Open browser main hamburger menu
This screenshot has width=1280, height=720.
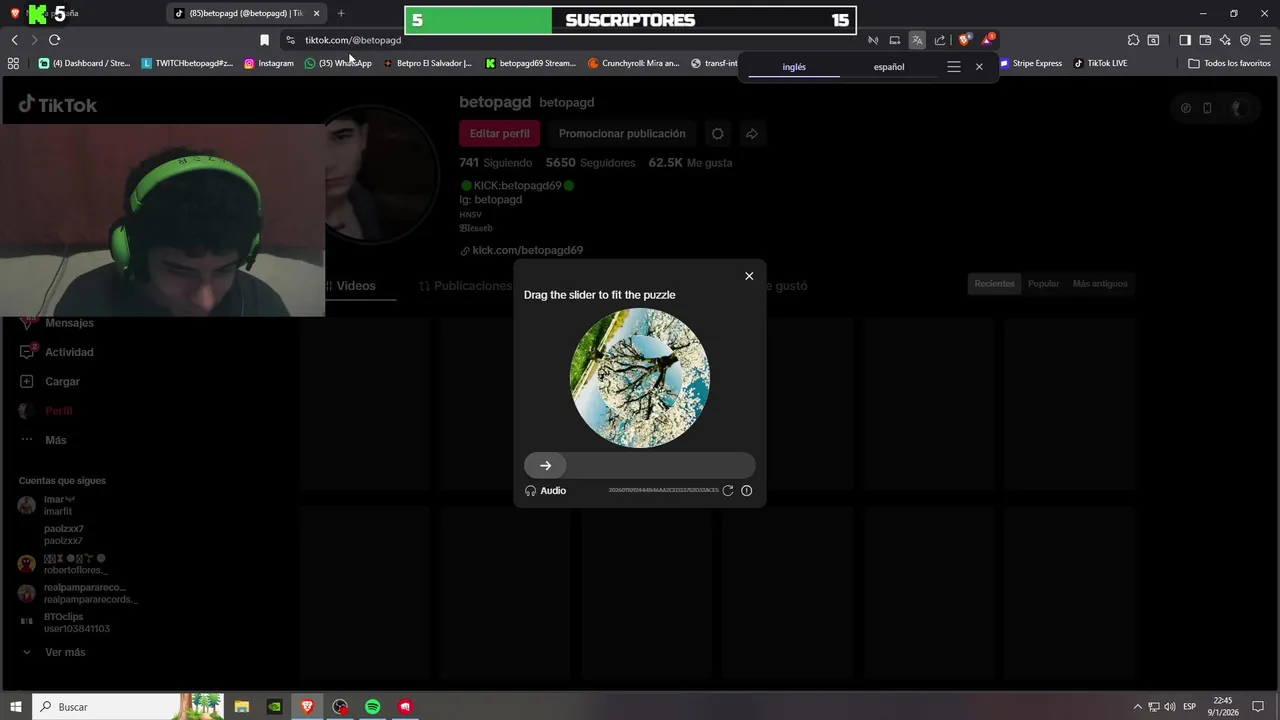click(1265, 40)
